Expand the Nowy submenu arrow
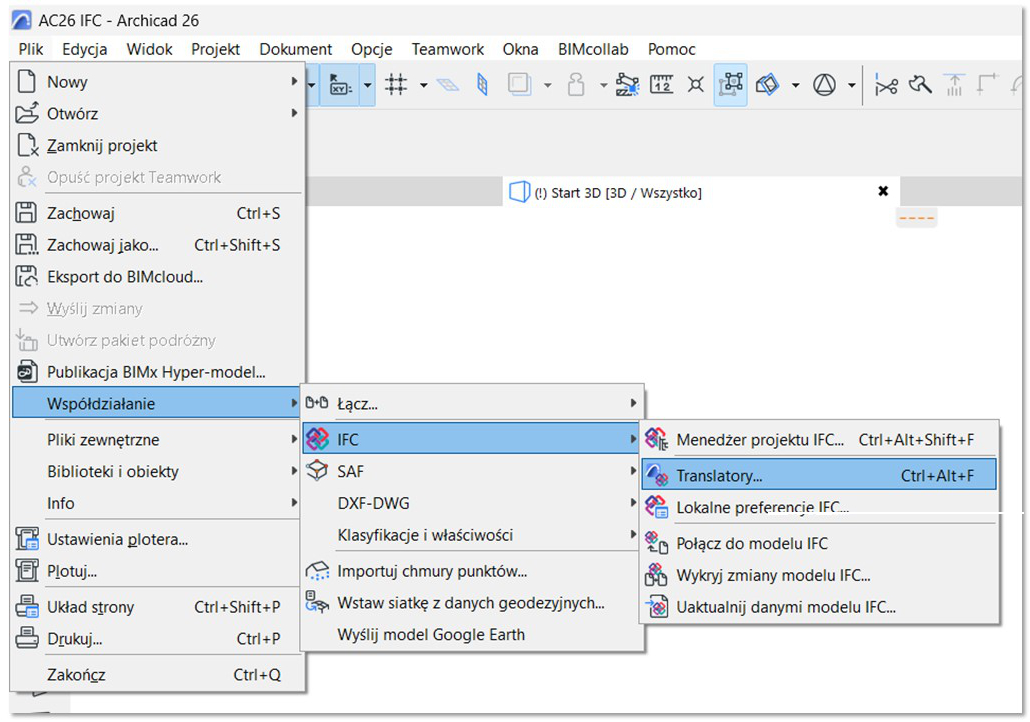This screenshot has width=1030, height=722. pyautogui.click(x=294, y=81)
